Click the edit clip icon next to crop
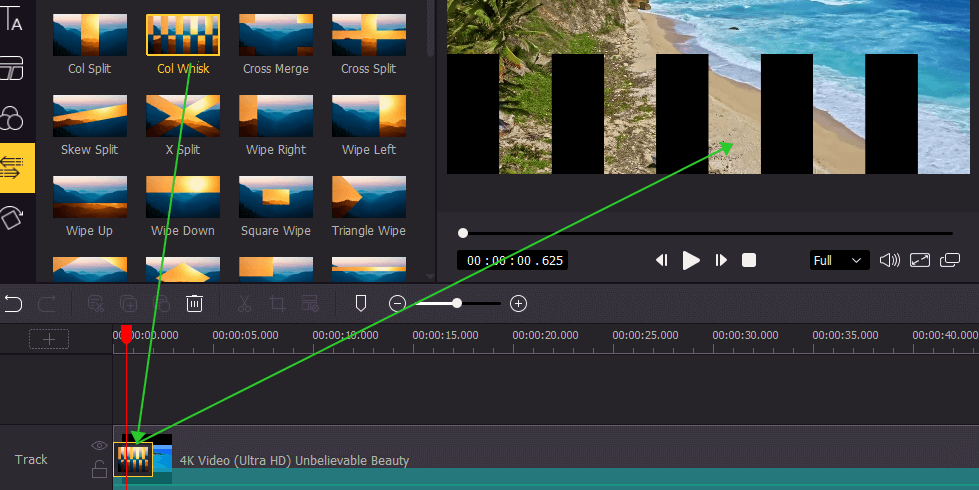Screen dimensions: 979x490 pos(310,304)
